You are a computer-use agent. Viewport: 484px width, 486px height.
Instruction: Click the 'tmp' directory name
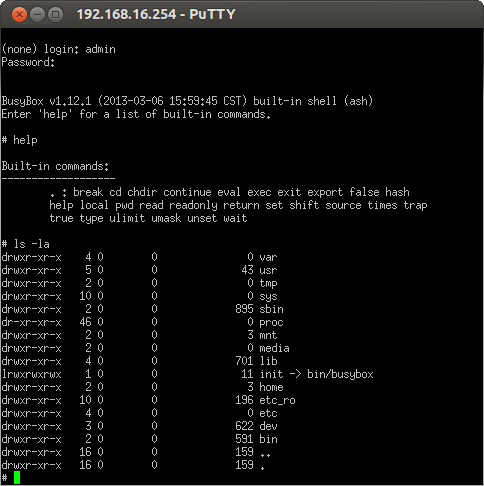[x=268, y=283]
